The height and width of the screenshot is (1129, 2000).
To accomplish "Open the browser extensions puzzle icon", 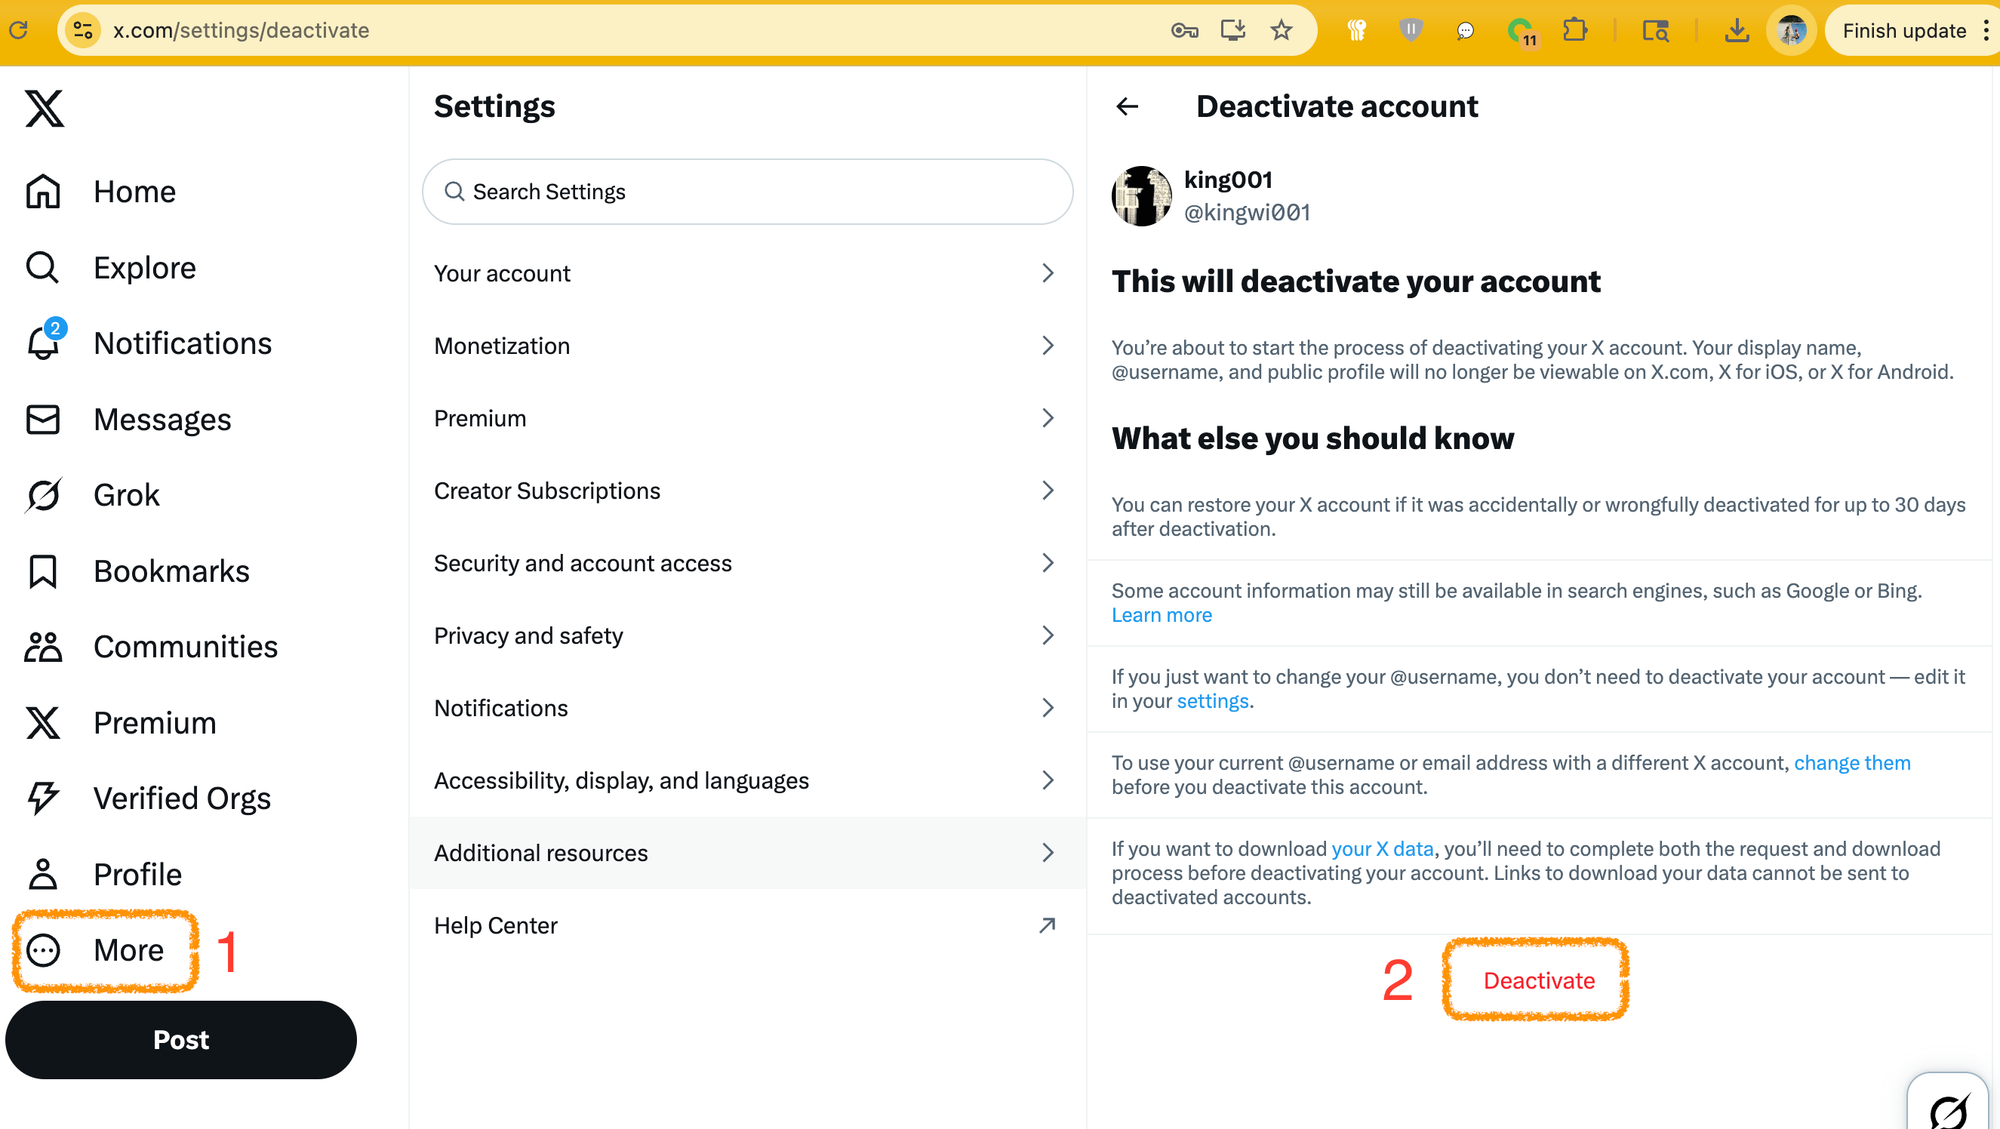I will point(1575,30).
